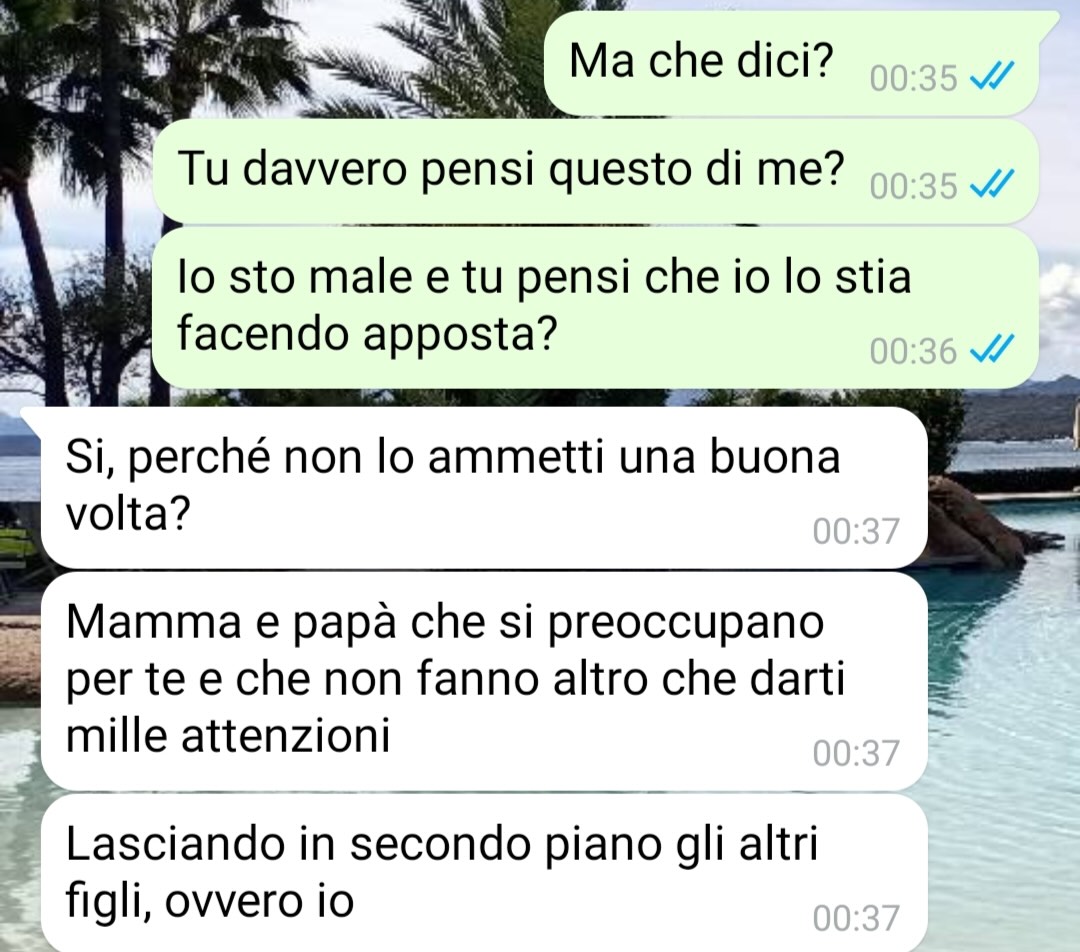Tap the 00:35 timestamp on 'Ma che dici?'

point(913,78)
